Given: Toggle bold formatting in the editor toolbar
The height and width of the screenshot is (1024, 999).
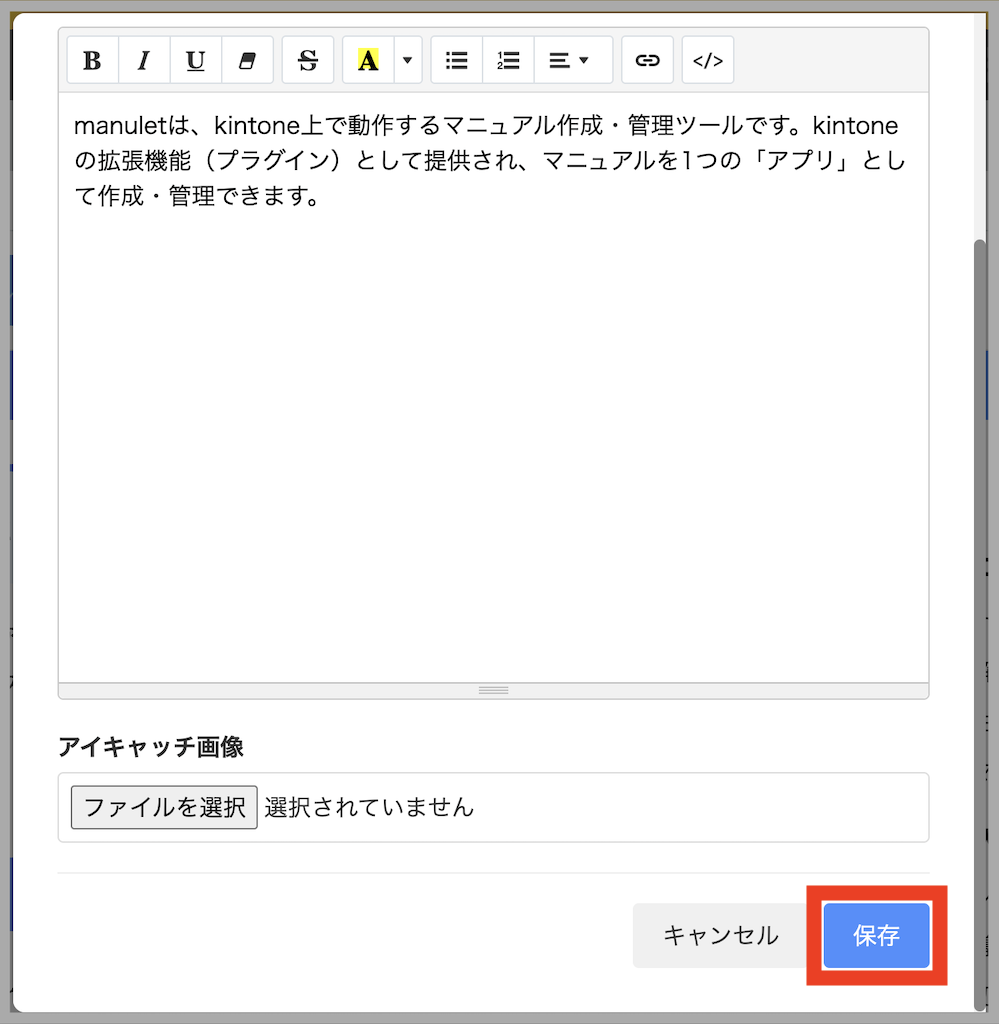Looking at the screenshot, I should point(92,60).
